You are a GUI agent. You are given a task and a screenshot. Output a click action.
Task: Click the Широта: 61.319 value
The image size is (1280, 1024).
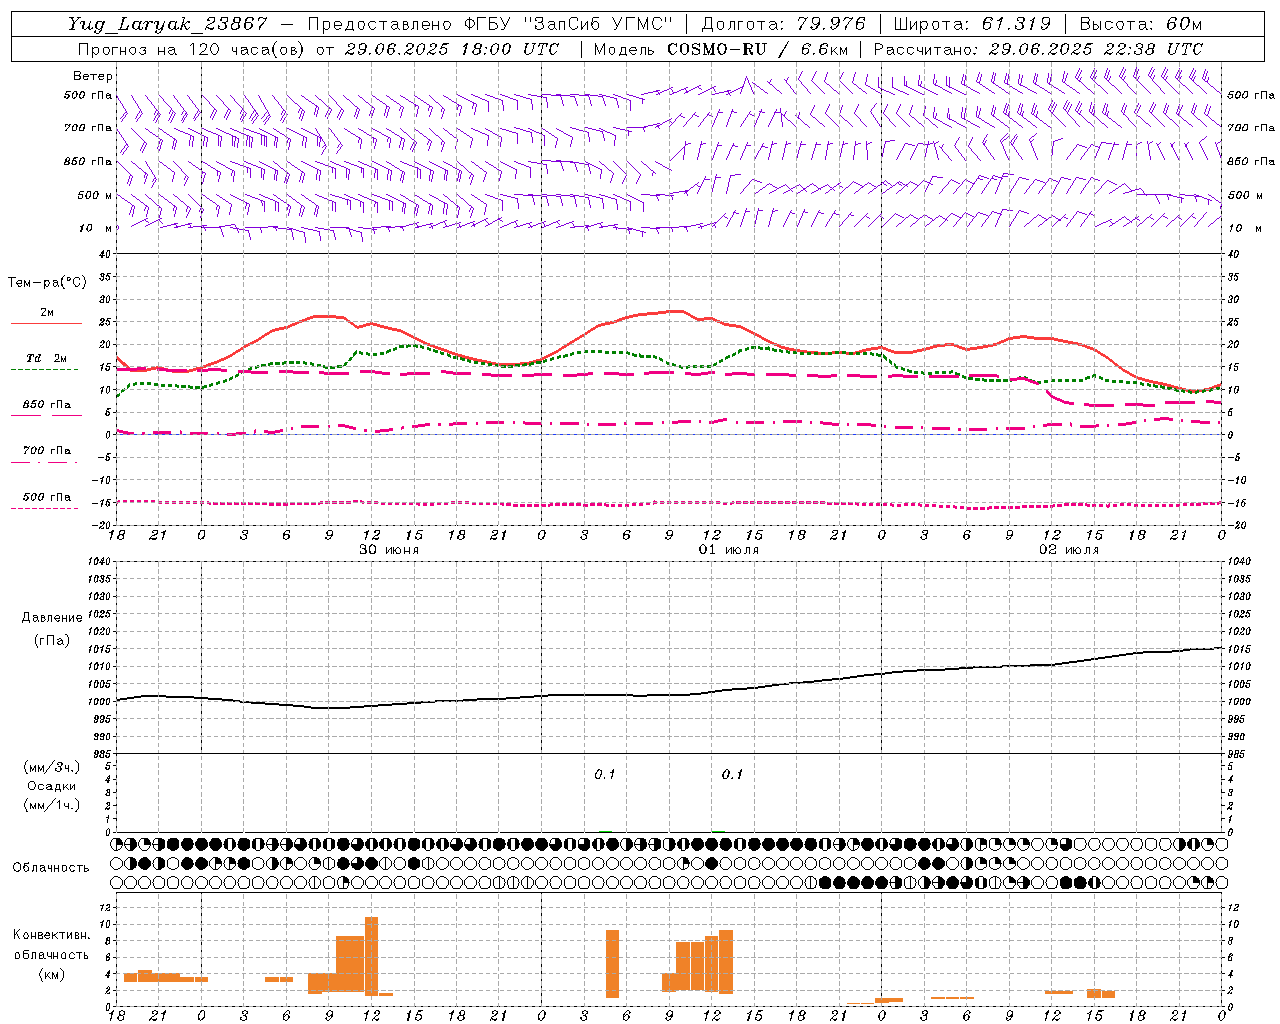[972, 24]
